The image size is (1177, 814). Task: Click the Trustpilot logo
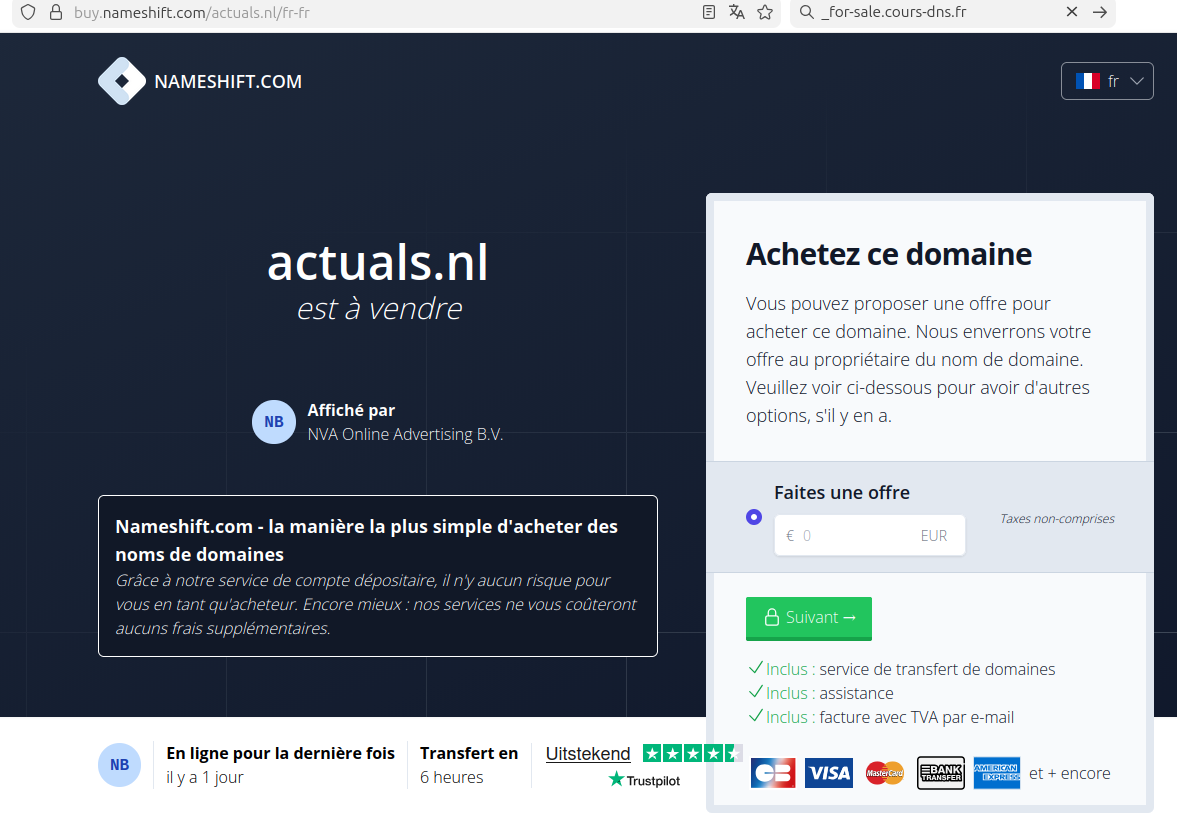[644, 780]
